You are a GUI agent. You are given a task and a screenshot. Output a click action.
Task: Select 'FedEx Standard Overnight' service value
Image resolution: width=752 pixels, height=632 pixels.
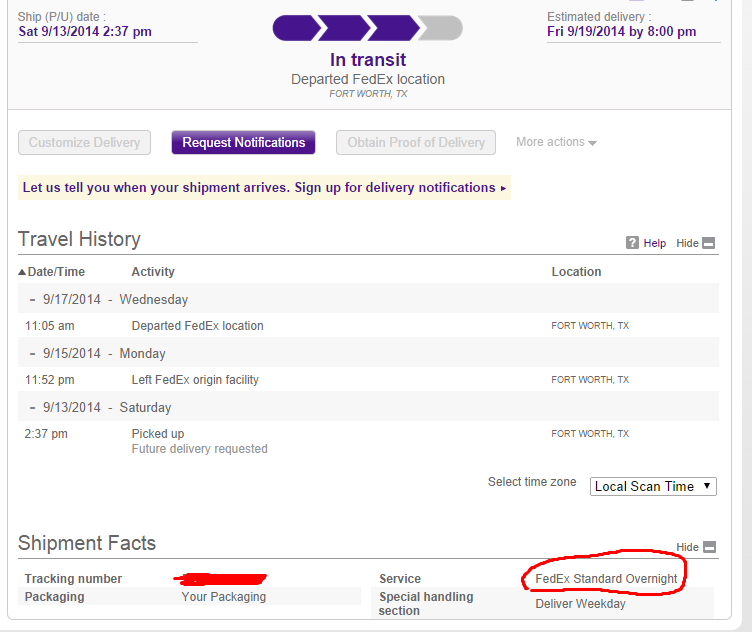coord(606,579)
